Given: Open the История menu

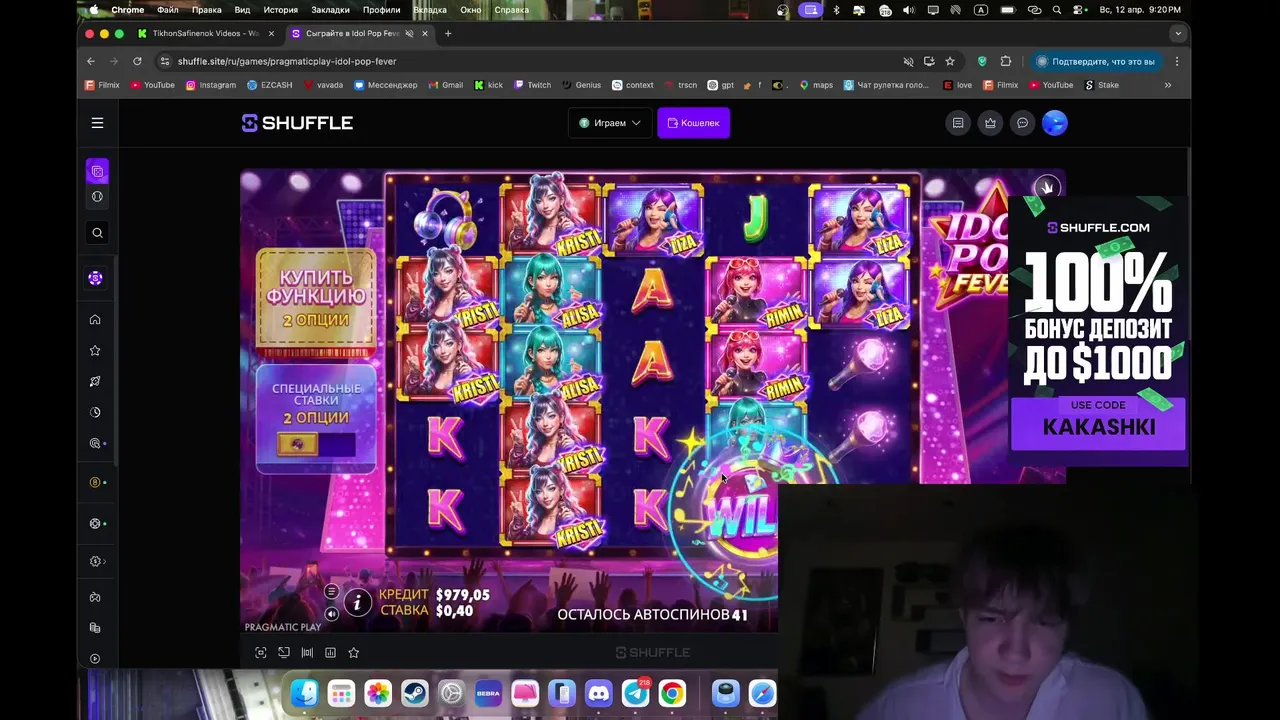Looking at the screenshot, I should coord(281,10).
